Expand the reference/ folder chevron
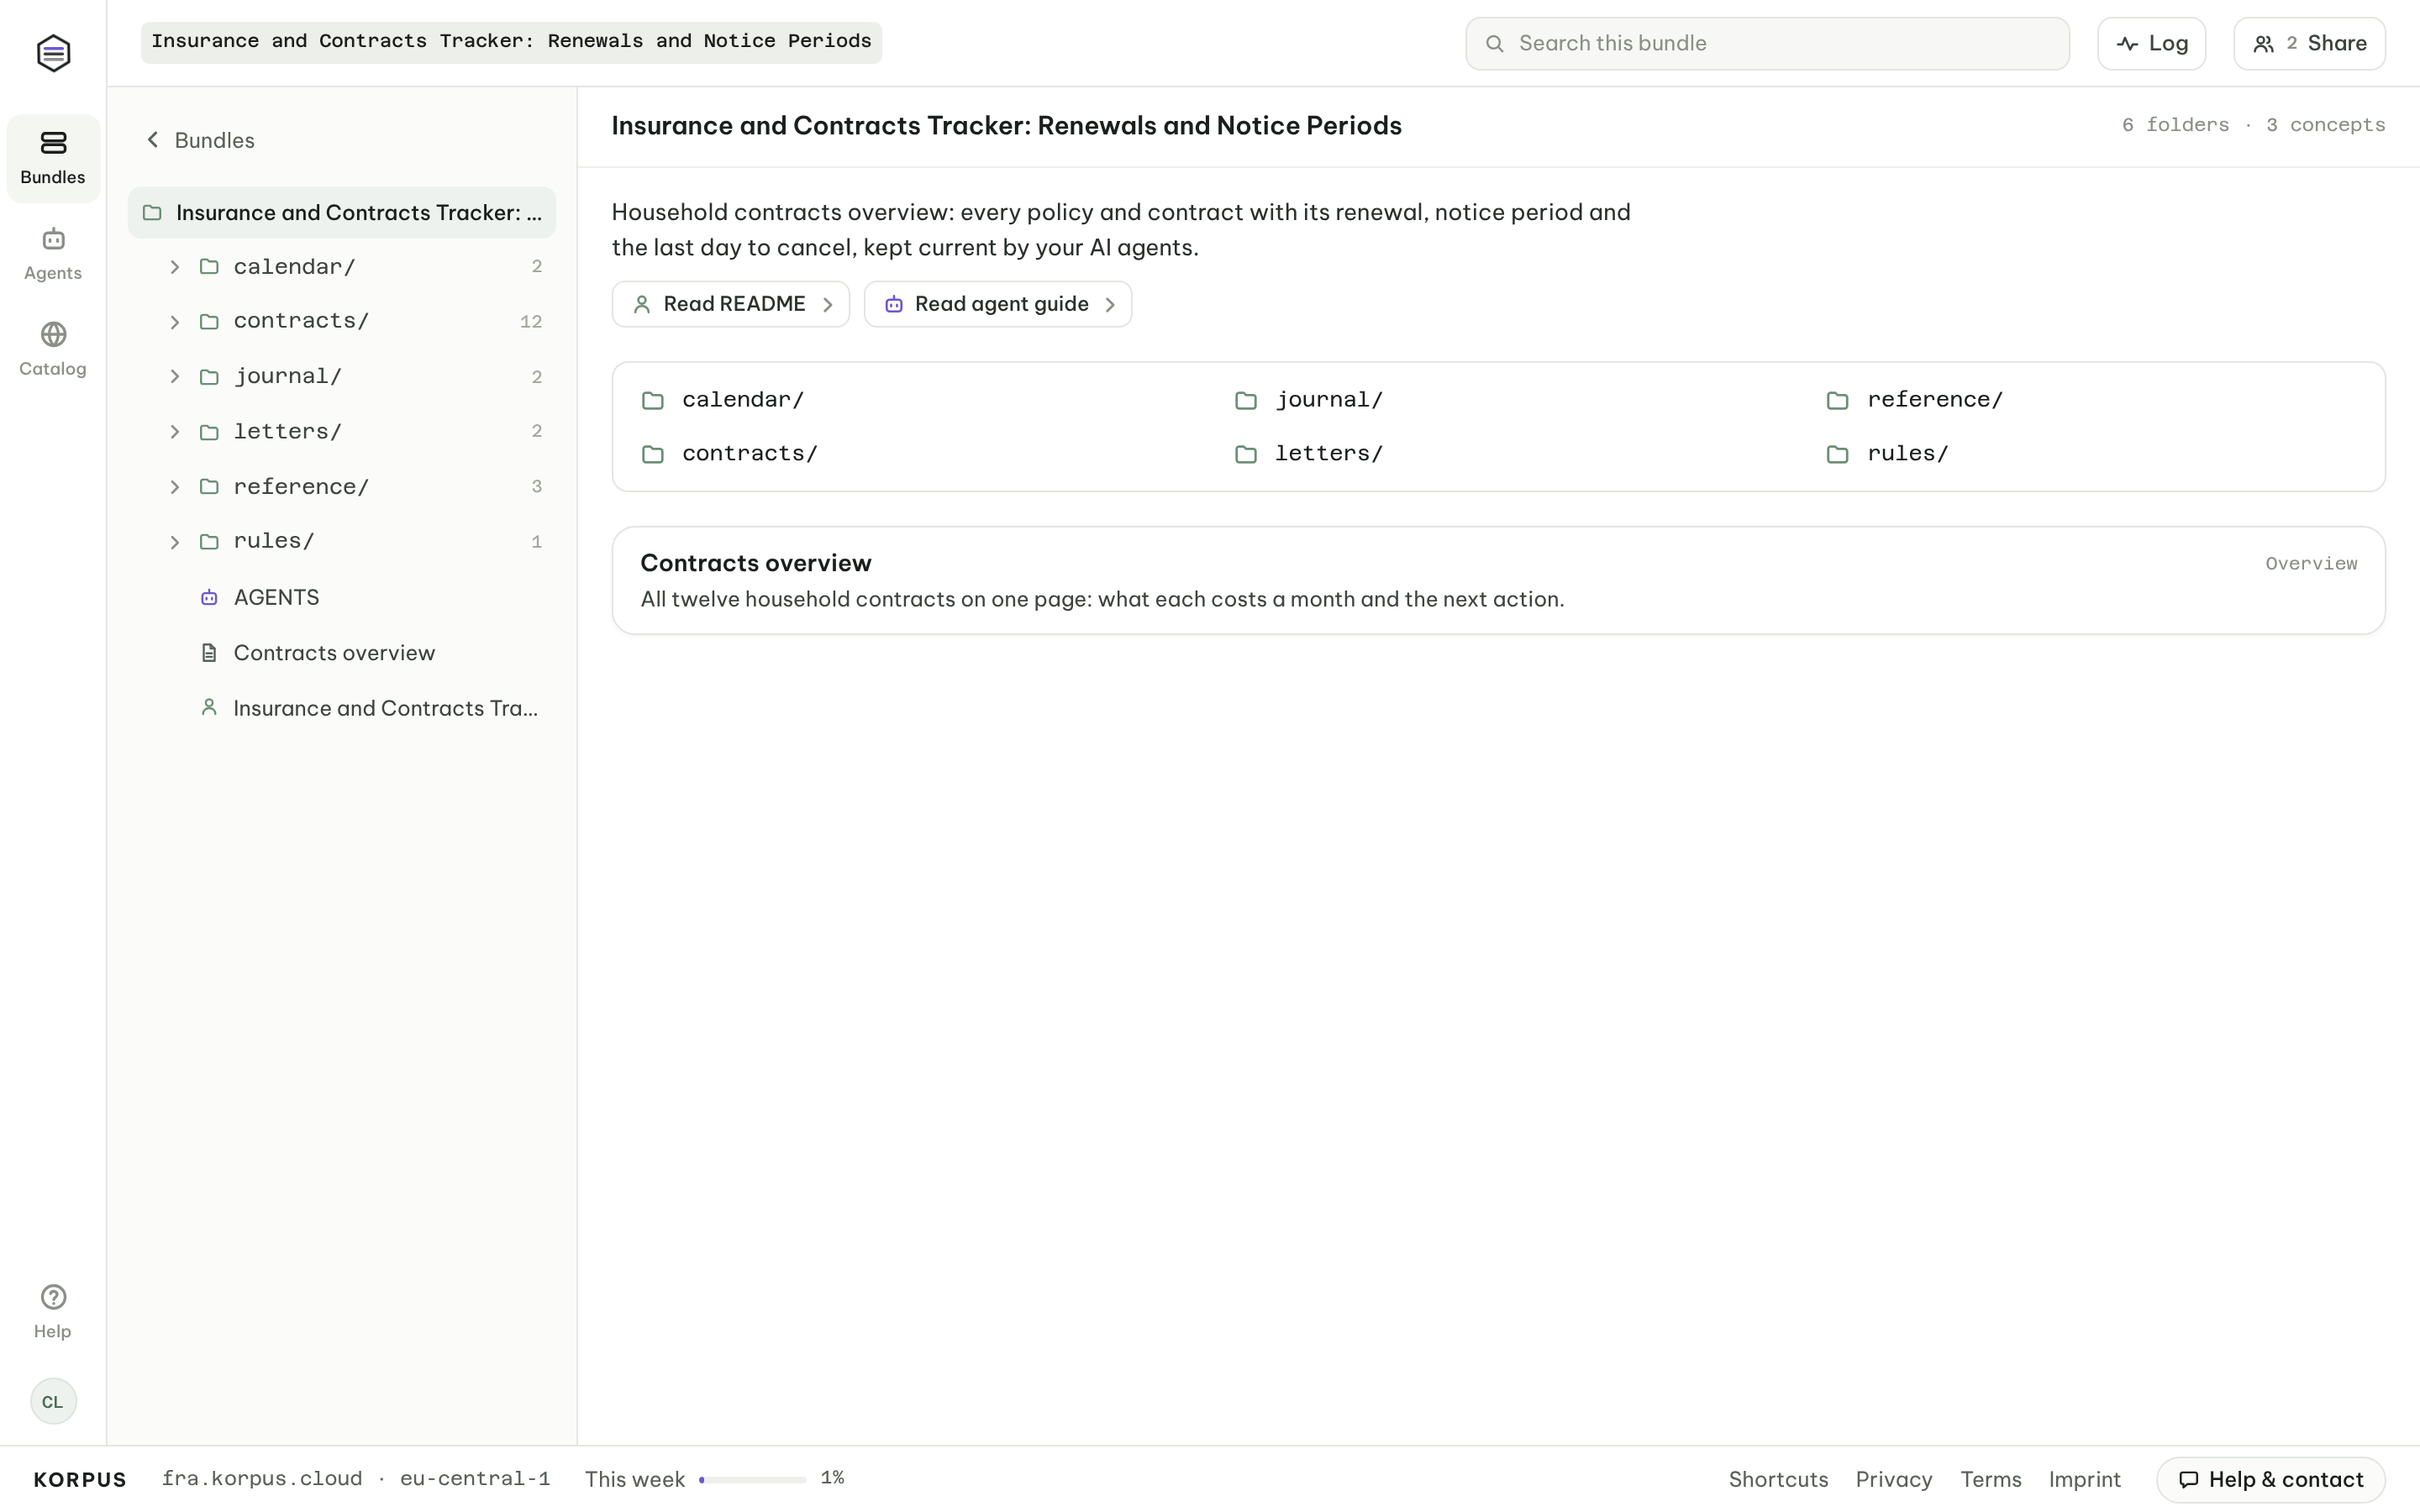This screenshot has width=2420, height=1512. [x=175, y=486]
